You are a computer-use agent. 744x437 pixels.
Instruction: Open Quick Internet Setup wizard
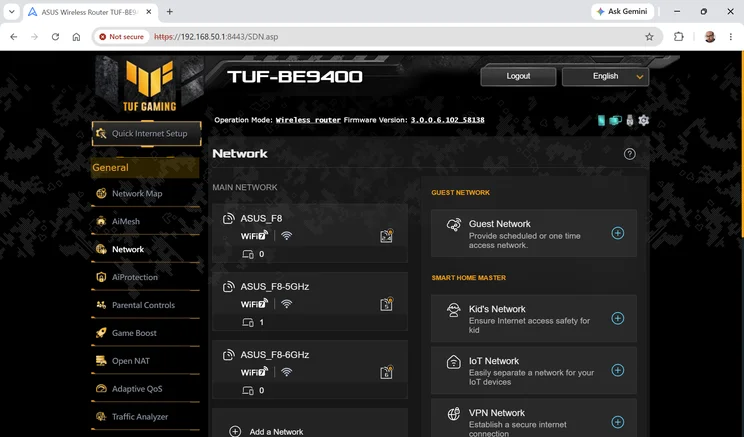coord(147,133)
